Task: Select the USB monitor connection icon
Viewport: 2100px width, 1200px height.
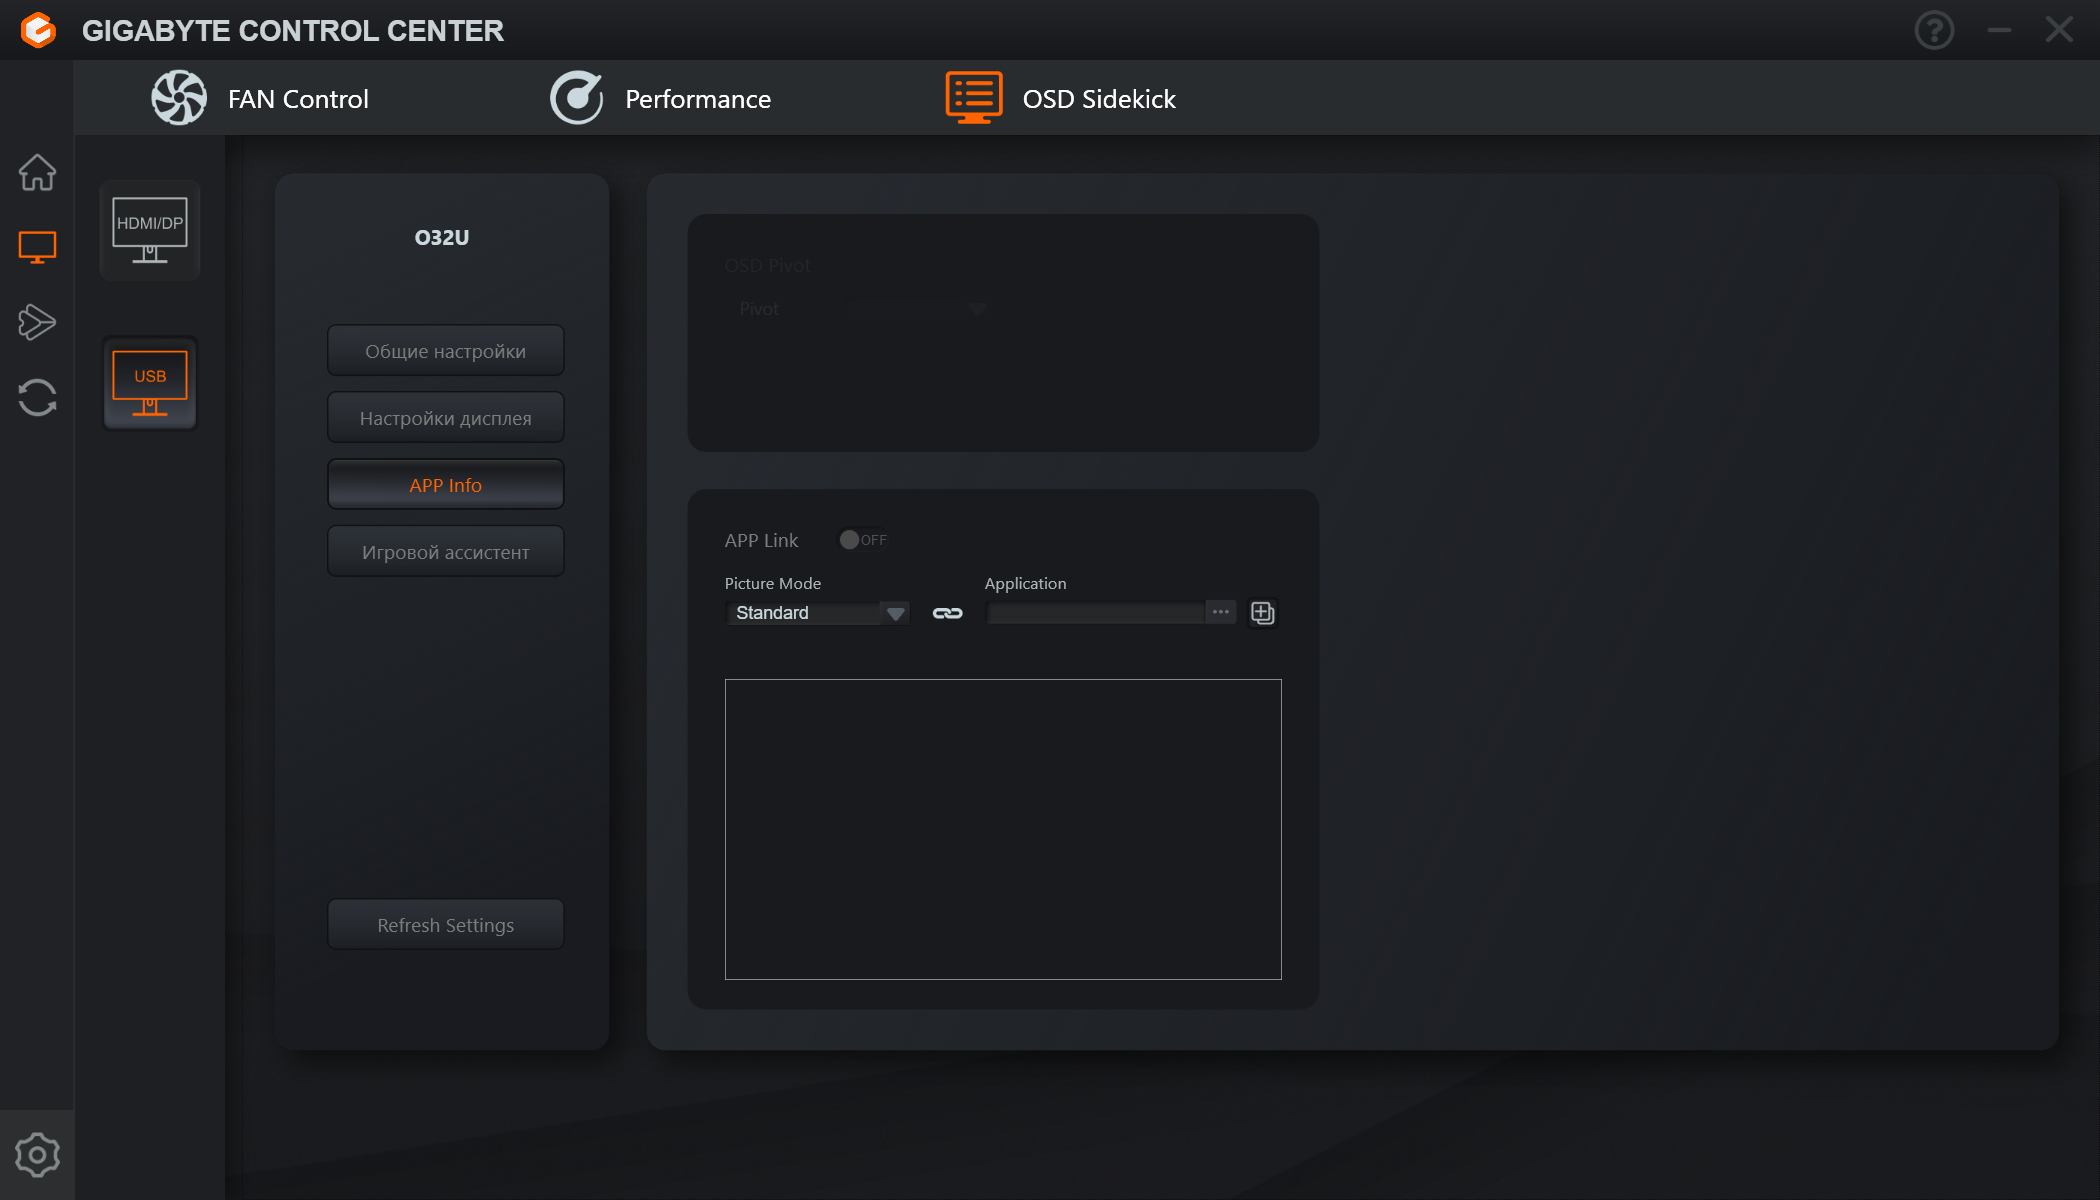Action: [150, 383]
